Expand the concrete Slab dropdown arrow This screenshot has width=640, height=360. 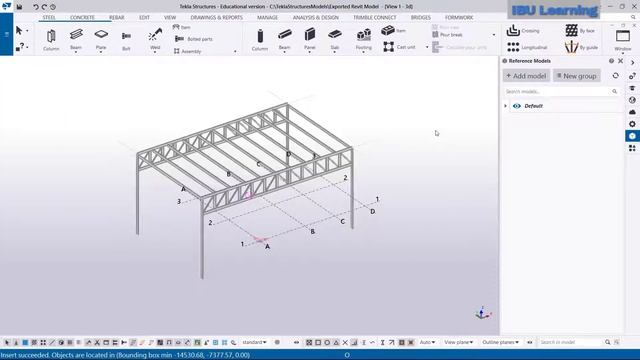pos(335,52)
